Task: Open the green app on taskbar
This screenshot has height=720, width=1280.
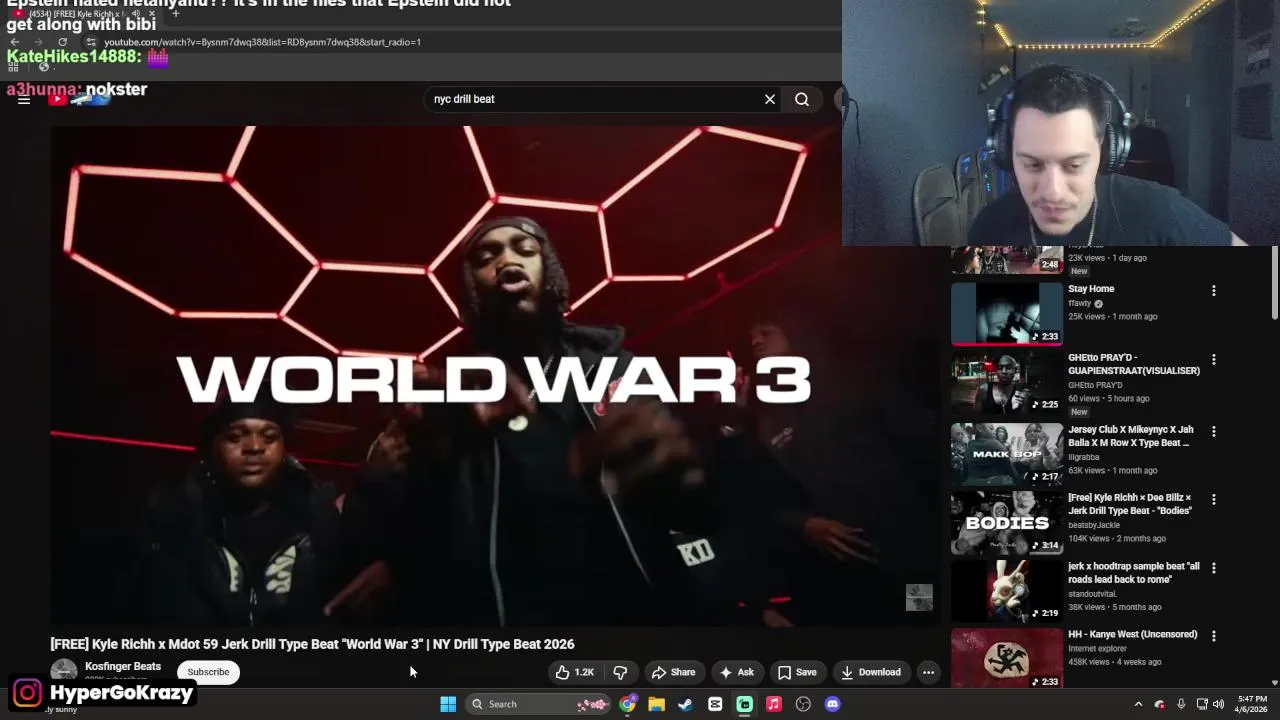Action: (x=744, y=704)
